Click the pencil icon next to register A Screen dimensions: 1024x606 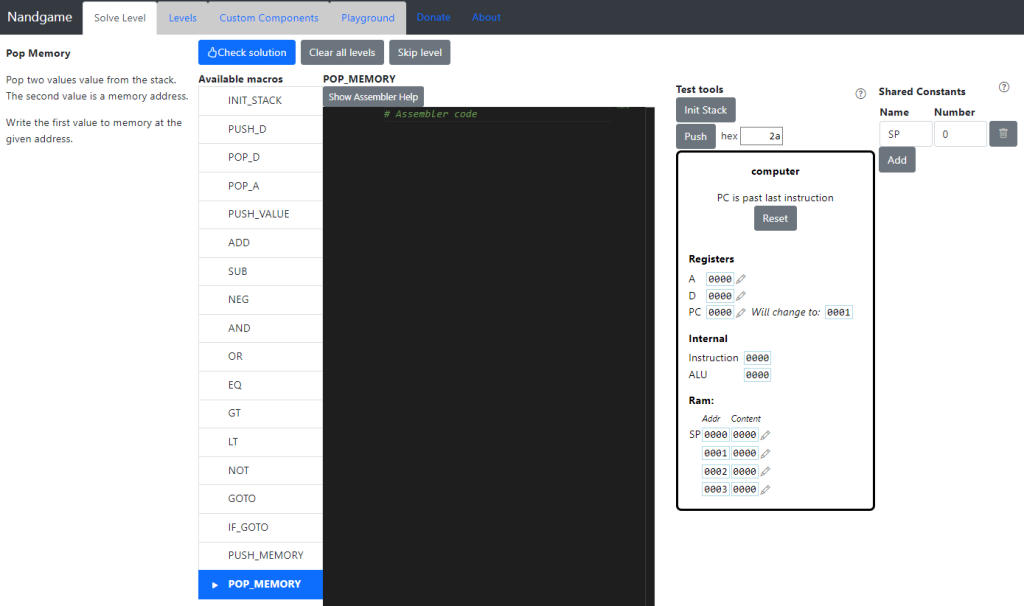click(741, 280)
